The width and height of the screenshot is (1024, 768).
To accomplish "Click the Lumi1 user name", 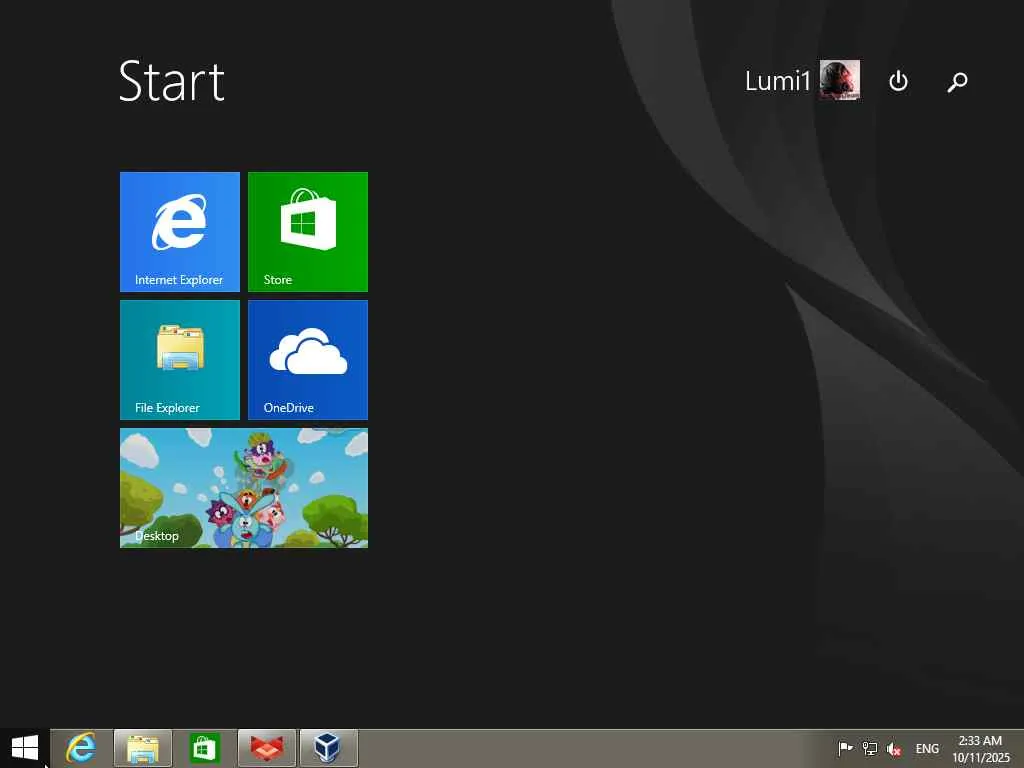I will click(x=777, y=81).
